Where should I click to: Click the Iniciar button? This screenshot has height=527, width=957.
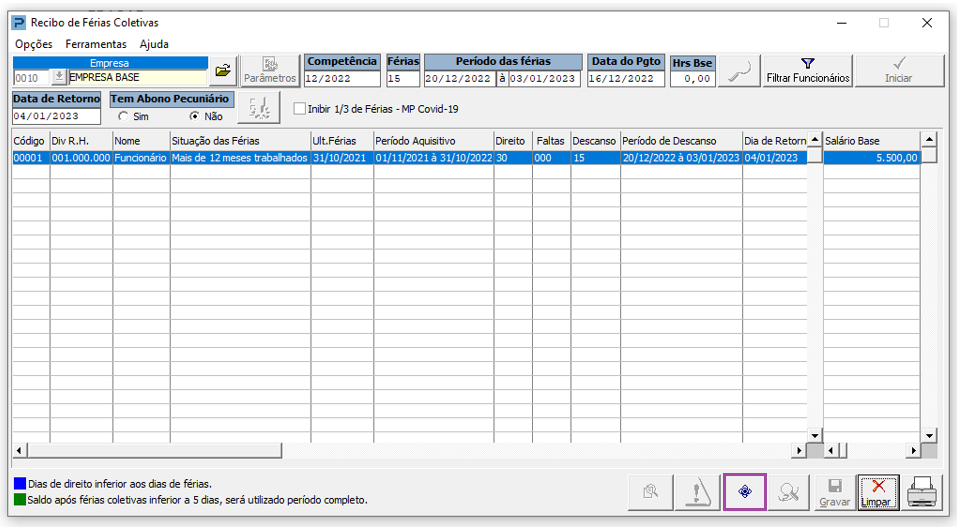point(898,70)
